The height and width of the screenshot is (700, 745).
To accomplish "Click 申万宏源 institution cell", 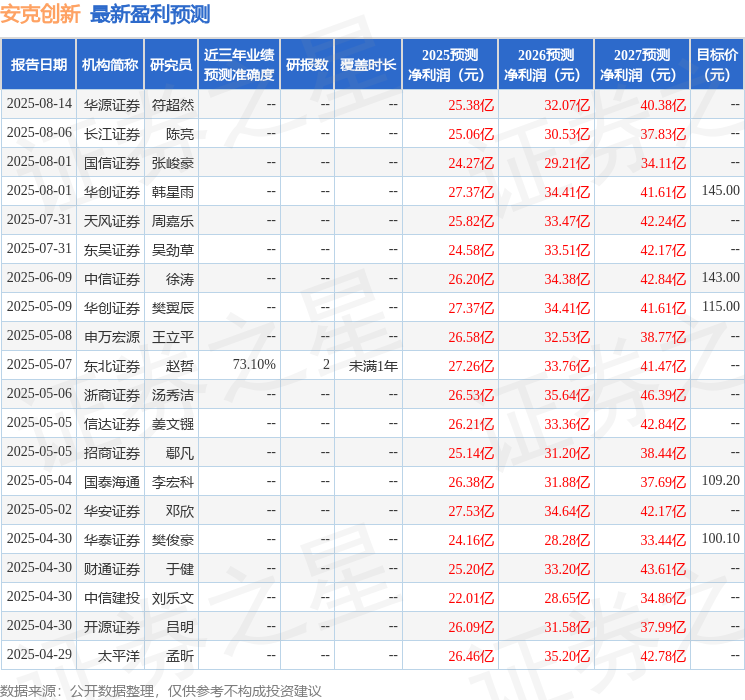I will [112, 337].
